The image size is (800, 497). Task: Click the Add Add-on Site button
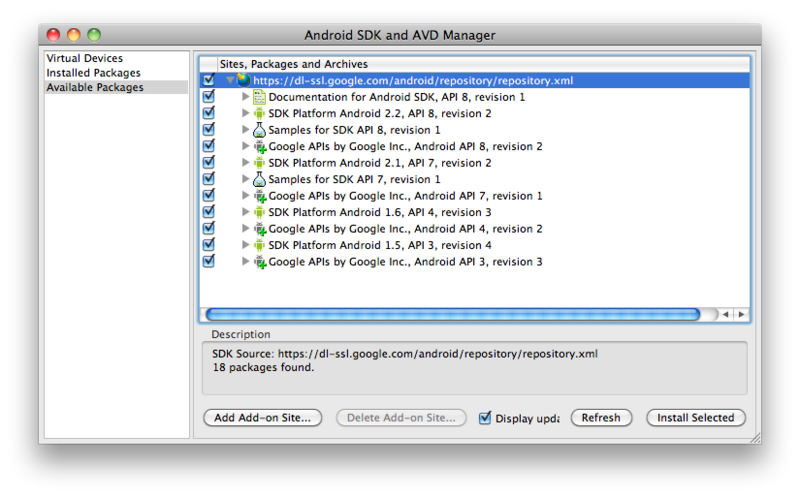(x=262, y=418)
